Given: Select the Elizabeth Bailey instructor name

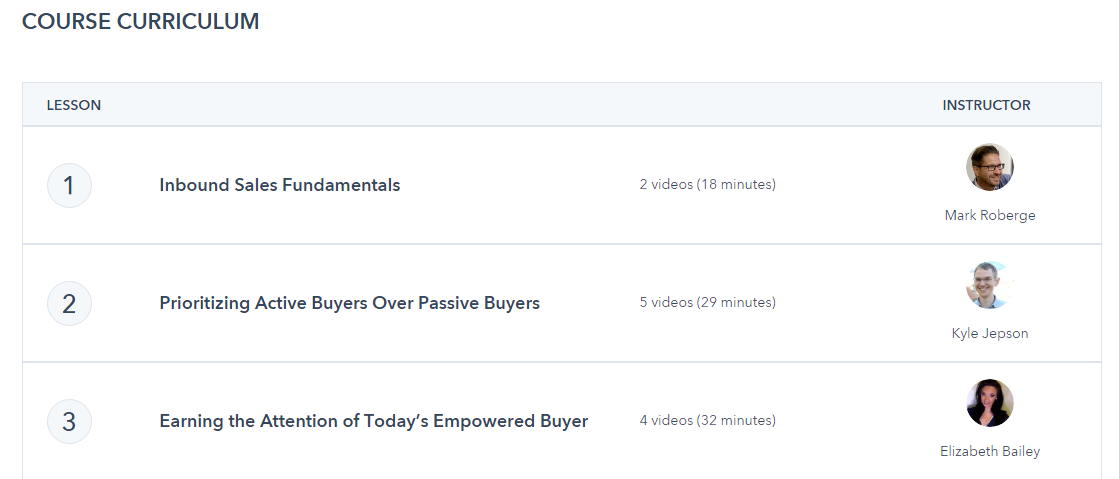Looking at the screenshot, I should 989,451.
